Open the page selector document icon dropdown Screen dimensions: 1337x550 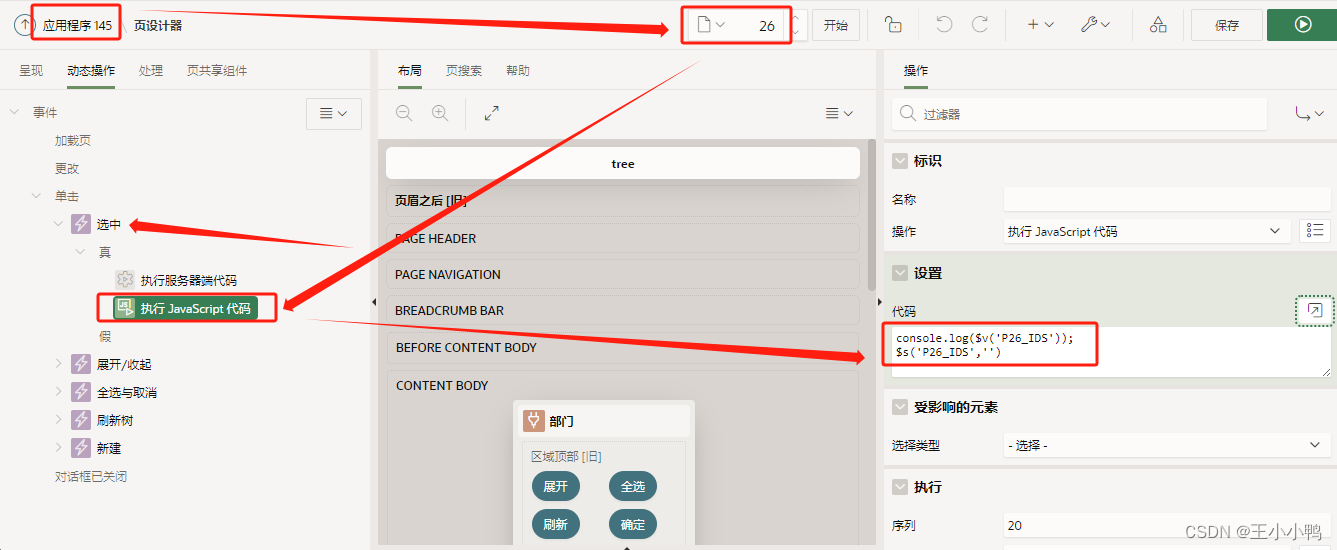tap(711, 25)
